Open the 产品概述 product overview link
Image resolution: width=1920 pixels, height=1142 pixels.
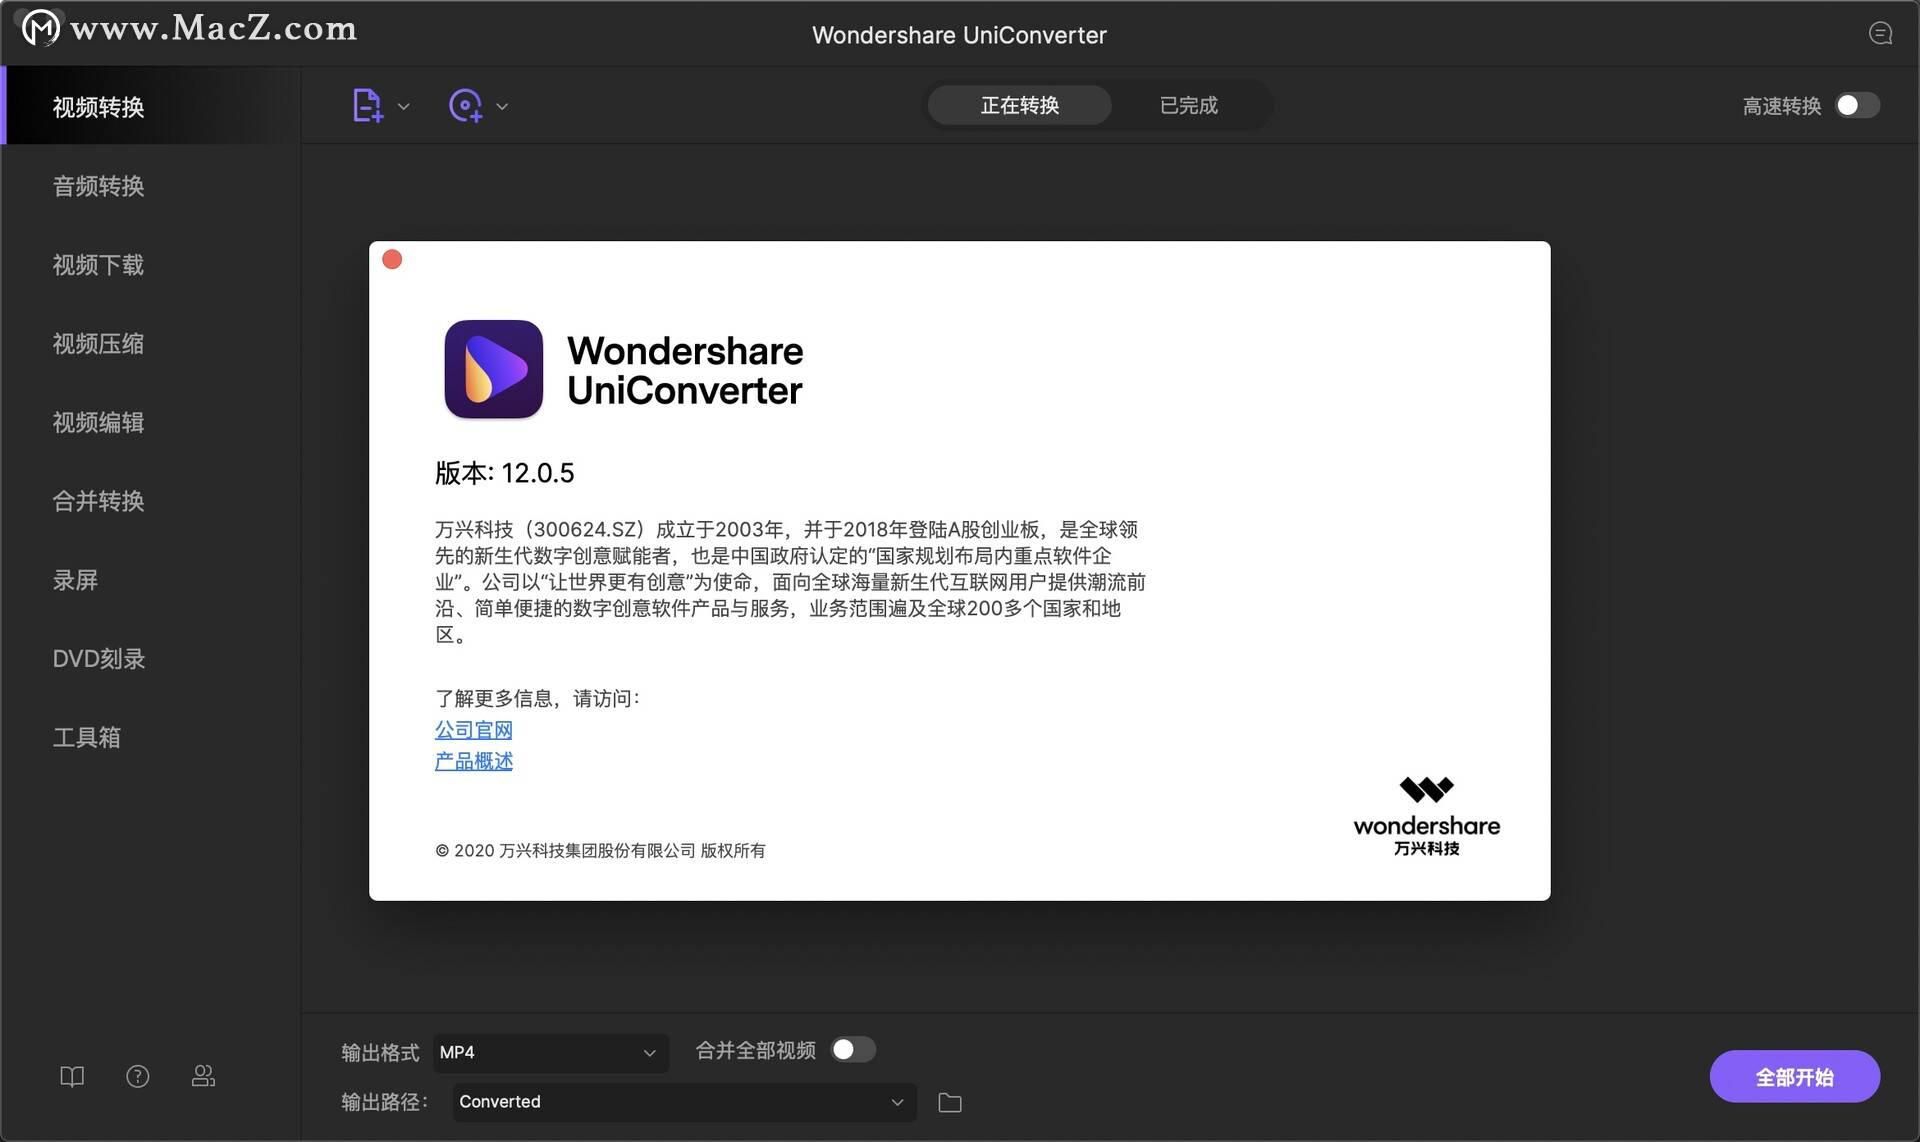[473, 761]
